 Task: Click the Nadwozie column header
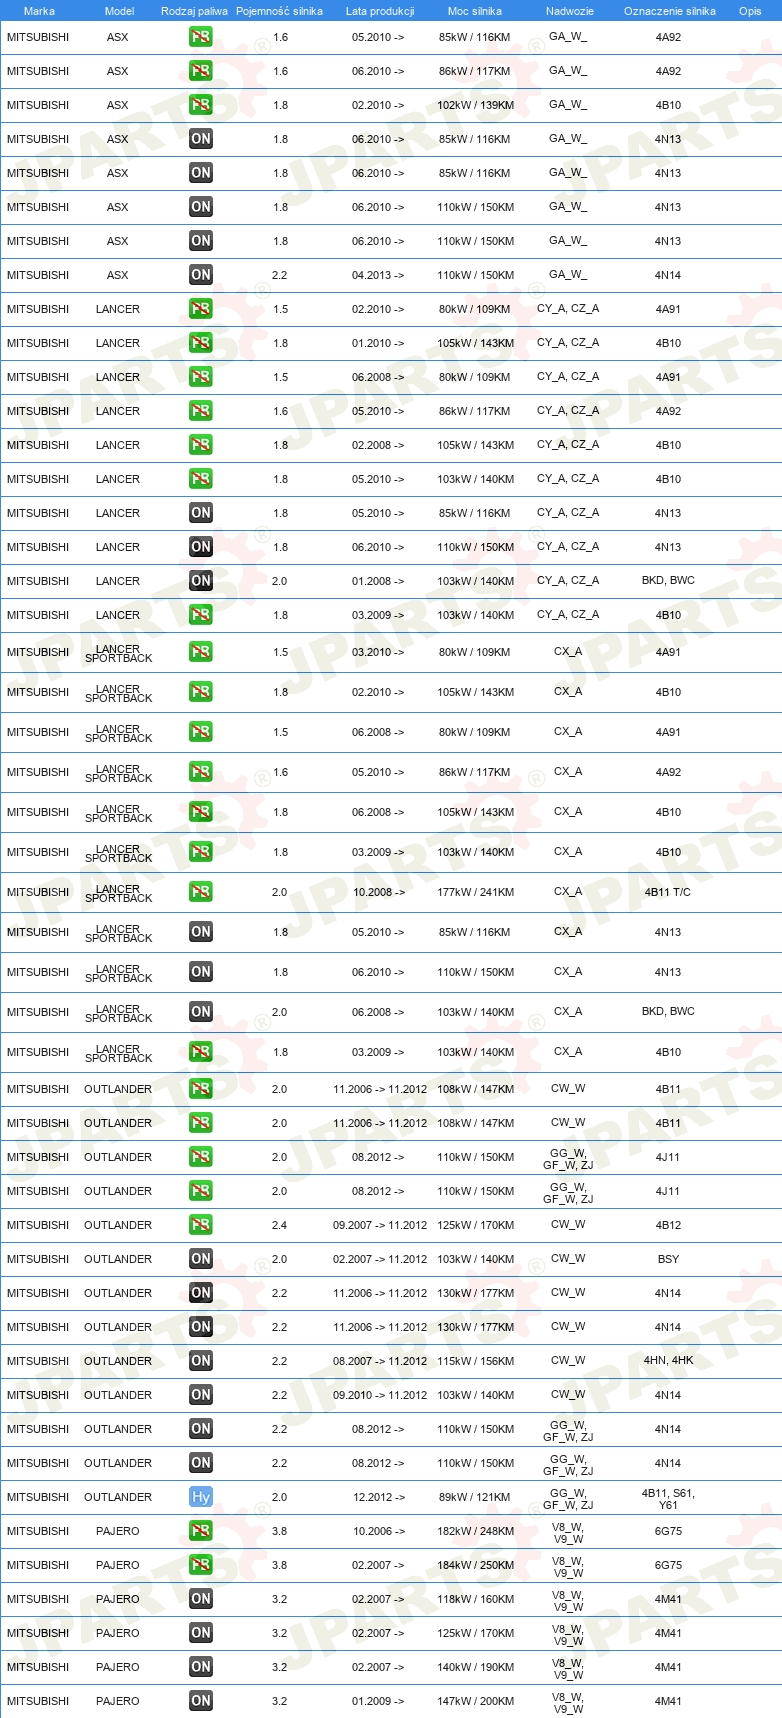(x=570, y=11)
